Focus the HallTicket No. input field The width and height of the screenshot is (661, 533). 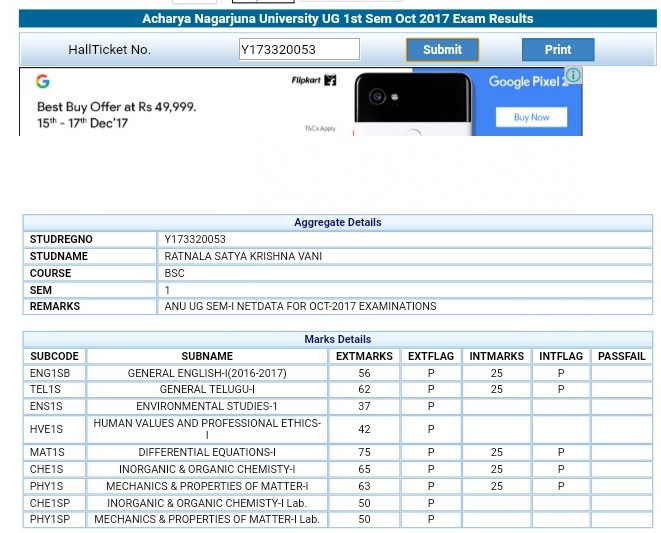click(299, 49)
